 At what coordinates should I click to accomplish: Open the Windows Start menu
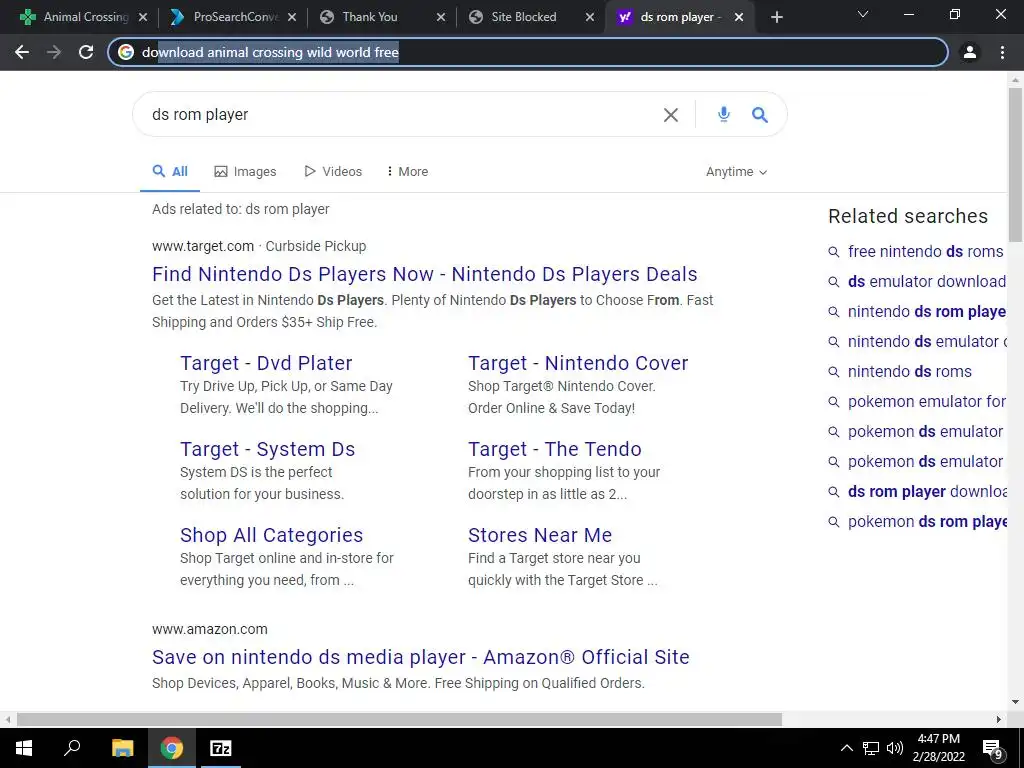[x=24, y=748]
